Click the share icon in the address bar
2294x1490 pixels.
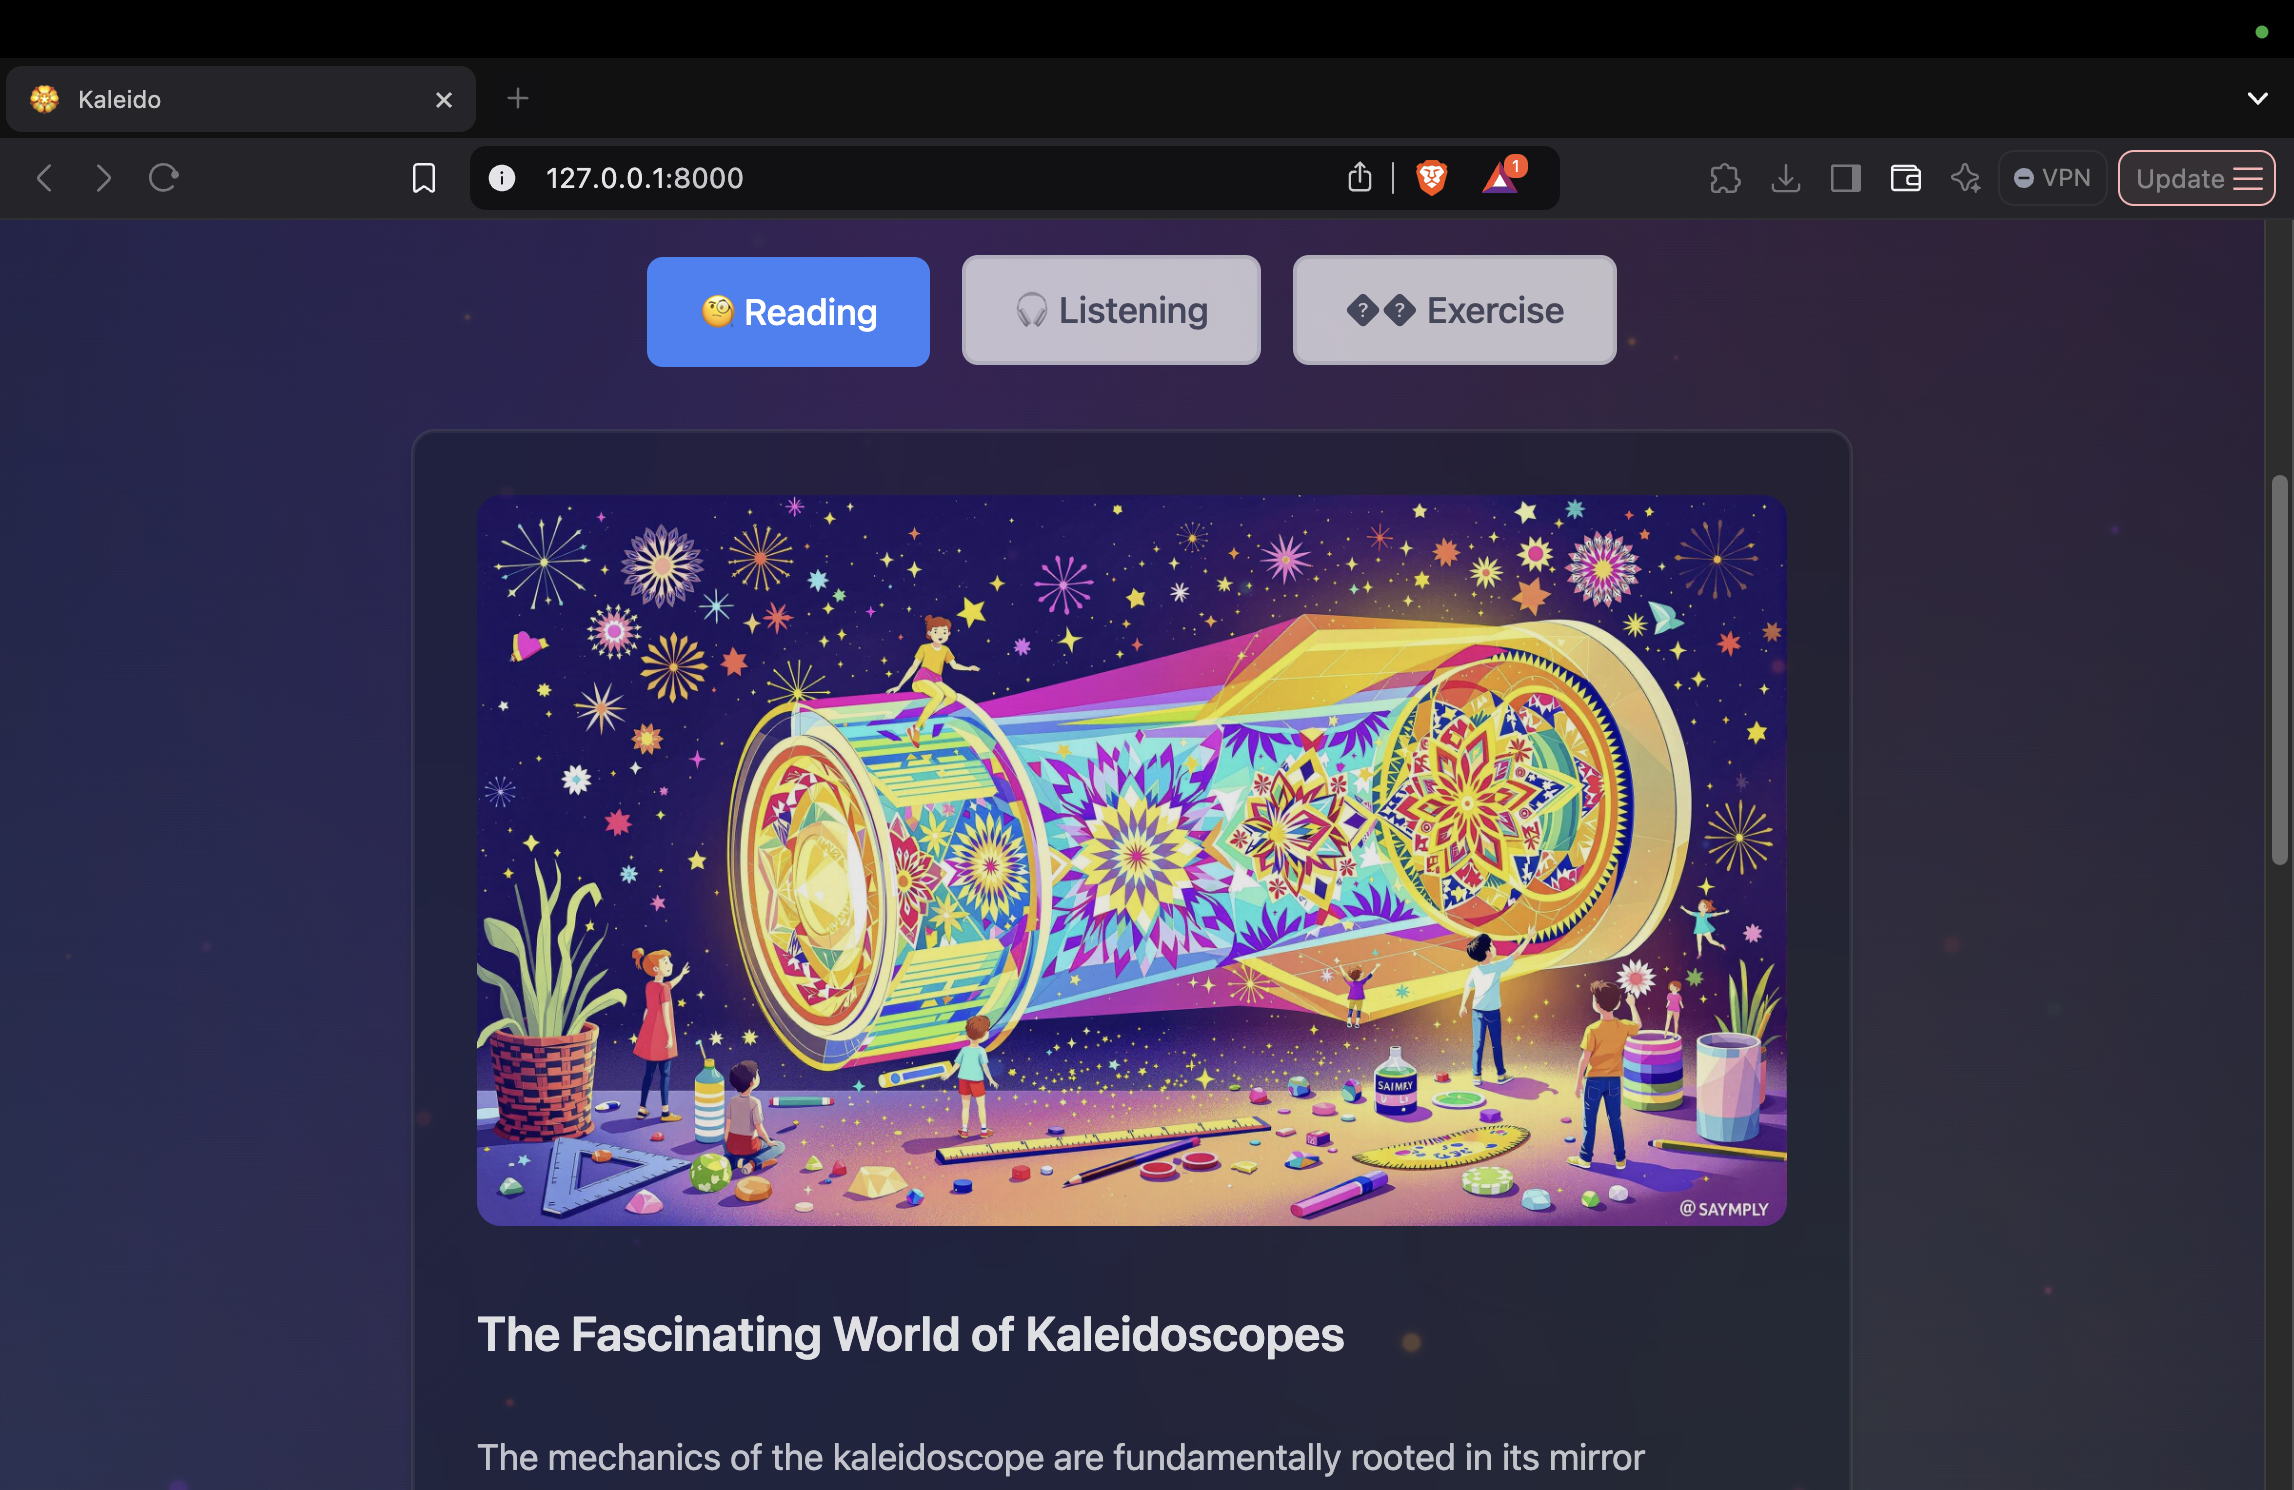[x=1359, y=178]
